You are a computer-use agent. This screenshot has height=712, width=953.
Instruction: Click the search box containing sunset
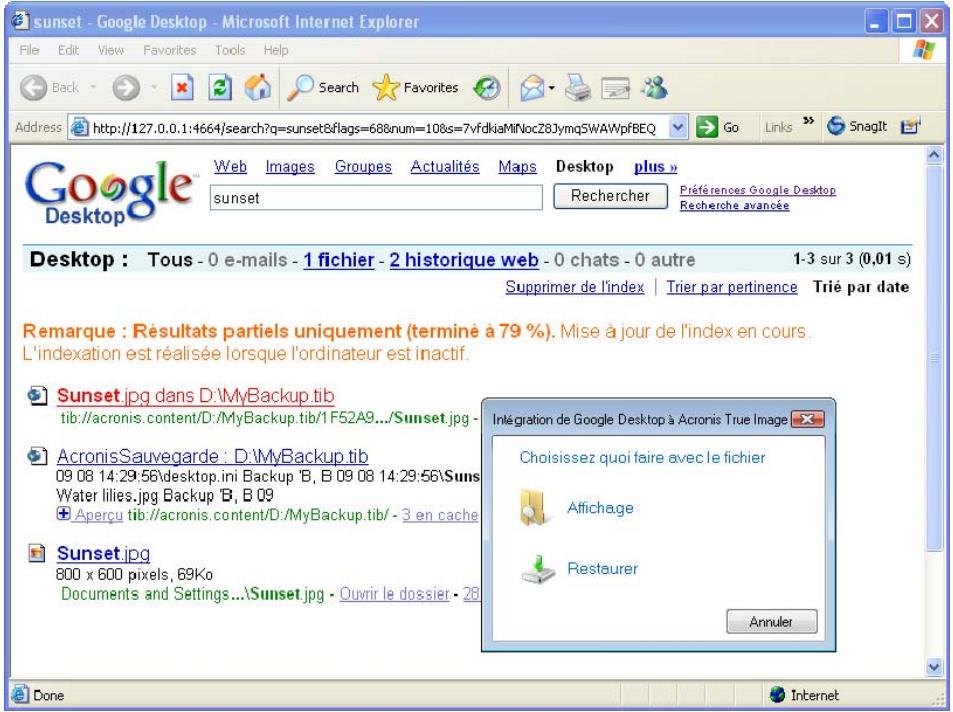[376, 198]
